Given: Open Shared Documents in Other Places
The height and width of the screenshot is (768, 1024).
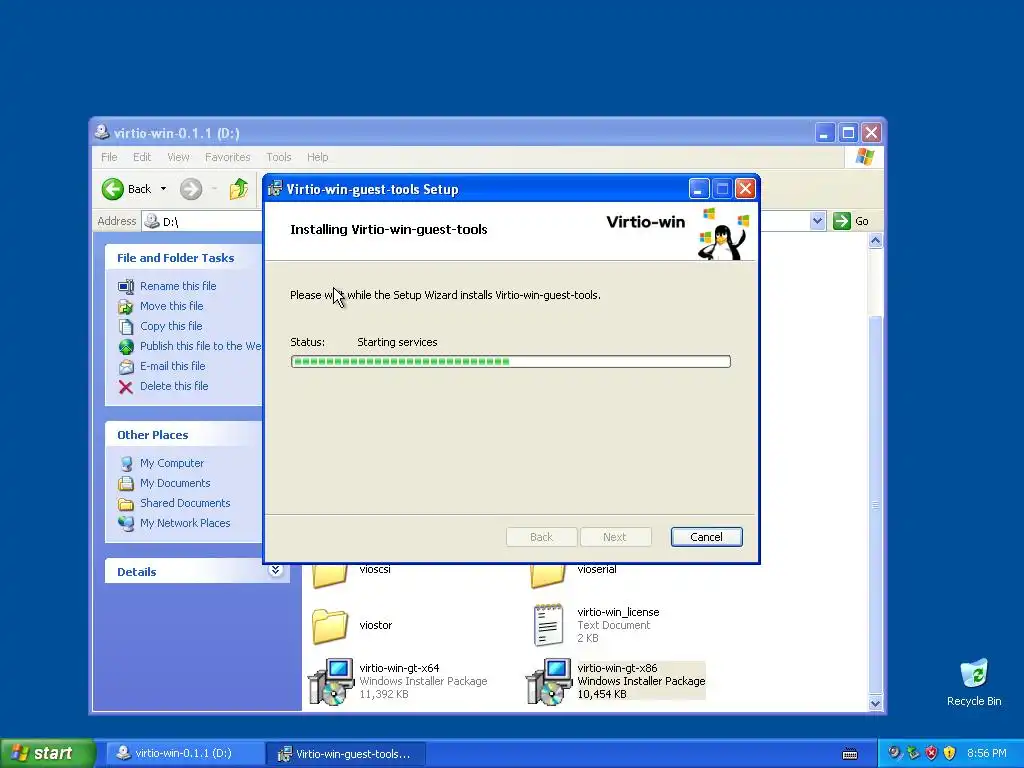Looking at the screenshot, I should pyautogui.click(x=185, y=503).
